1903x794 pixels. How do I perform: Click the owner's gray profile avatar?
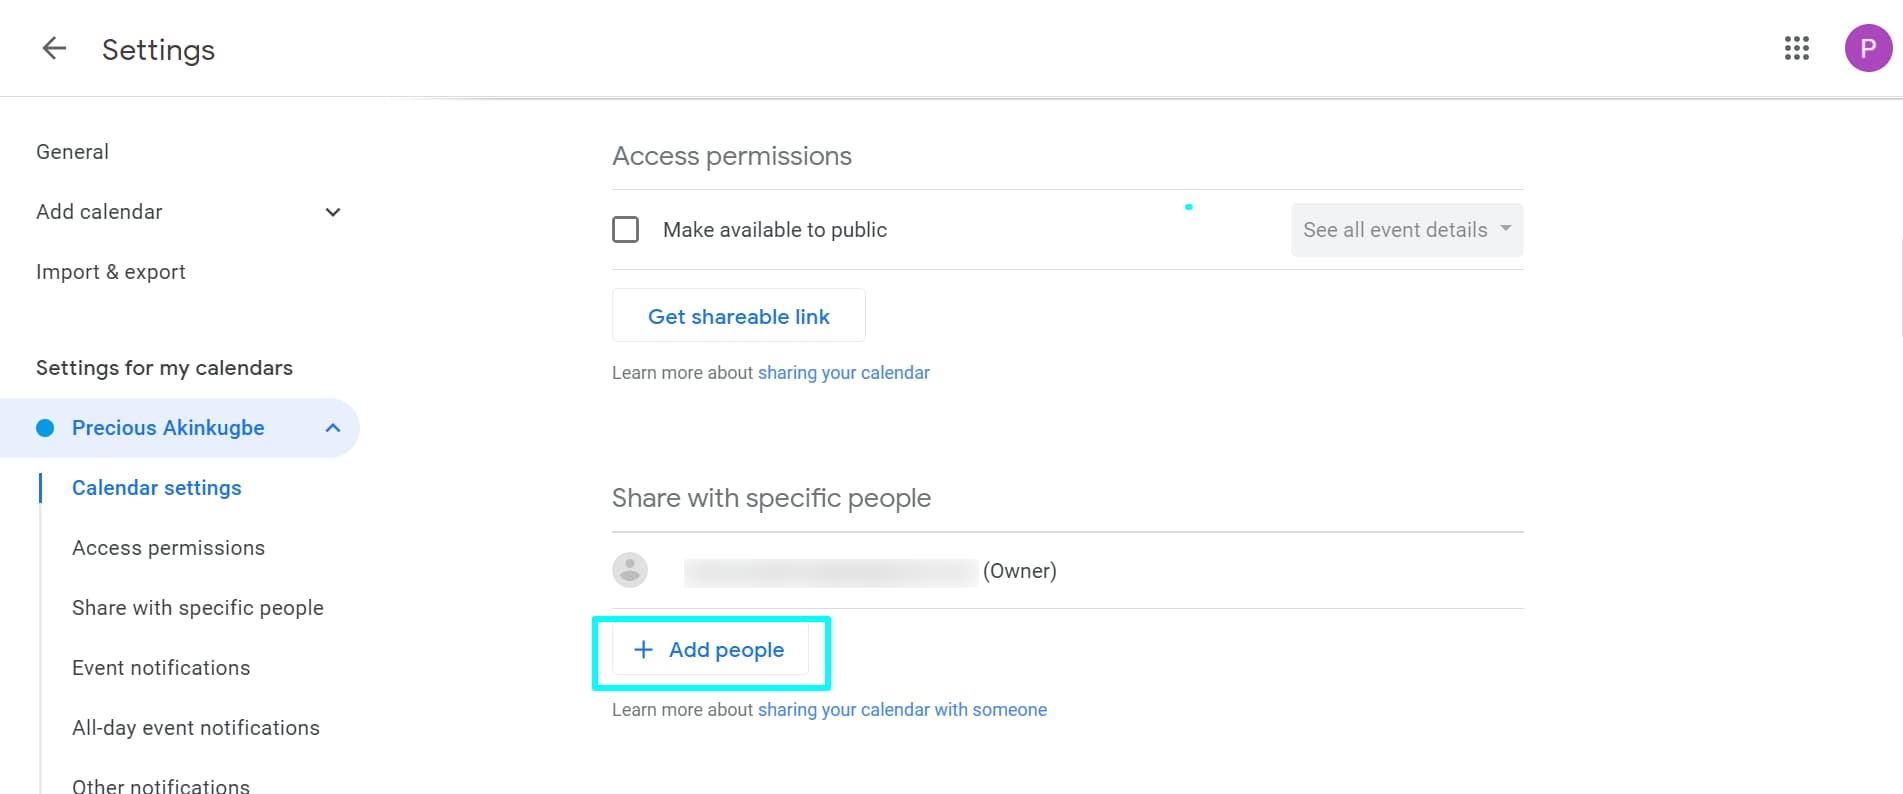pyautogui.click(x=630, y=570)
